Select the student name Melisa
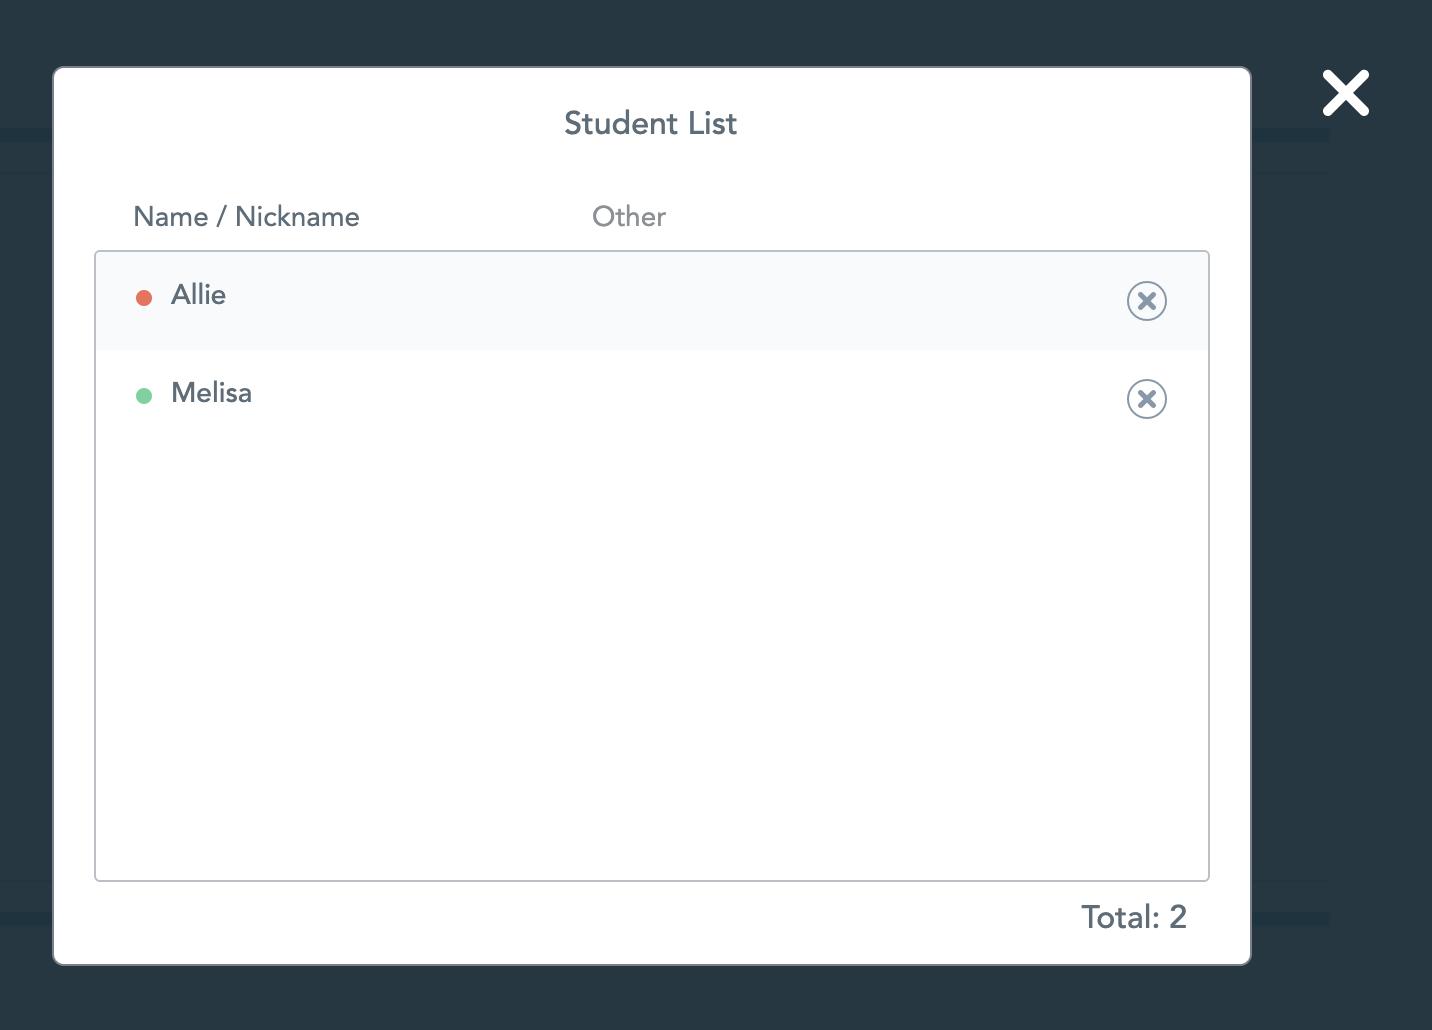 click(x=211, y=393)
